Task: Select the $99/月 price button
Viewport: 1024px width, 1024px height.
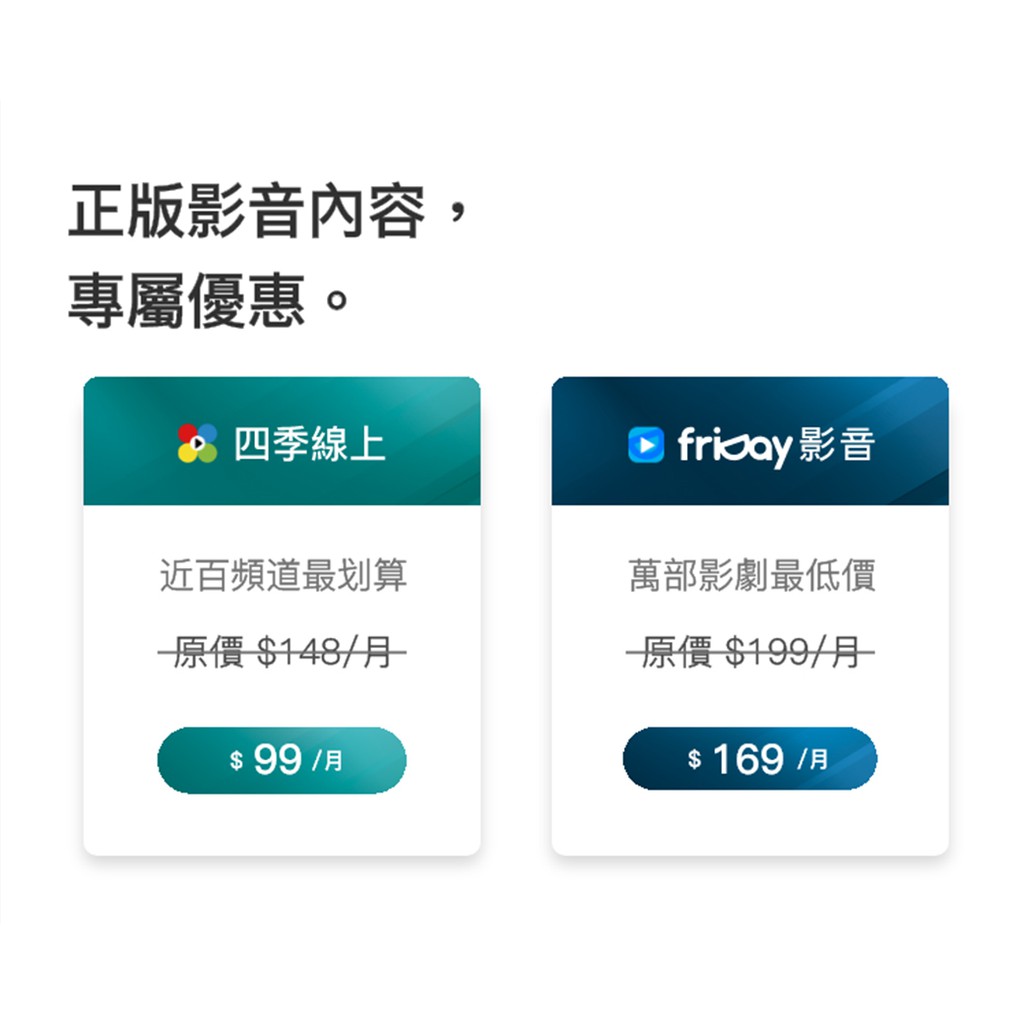Action: 281,760
